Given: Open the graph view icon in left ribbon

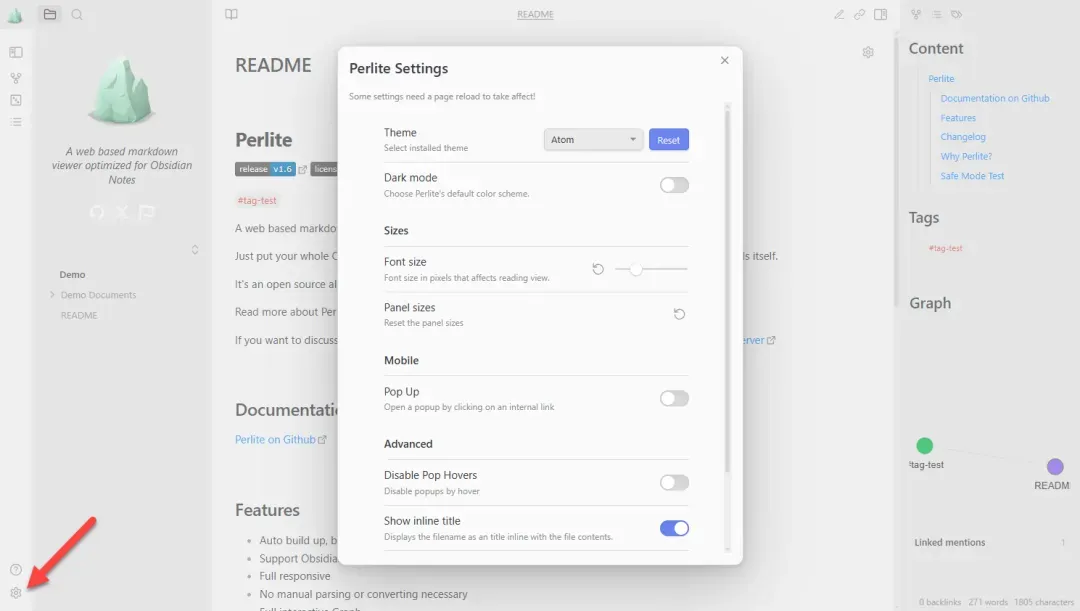Looking at the screenshot, I should 16,77.
